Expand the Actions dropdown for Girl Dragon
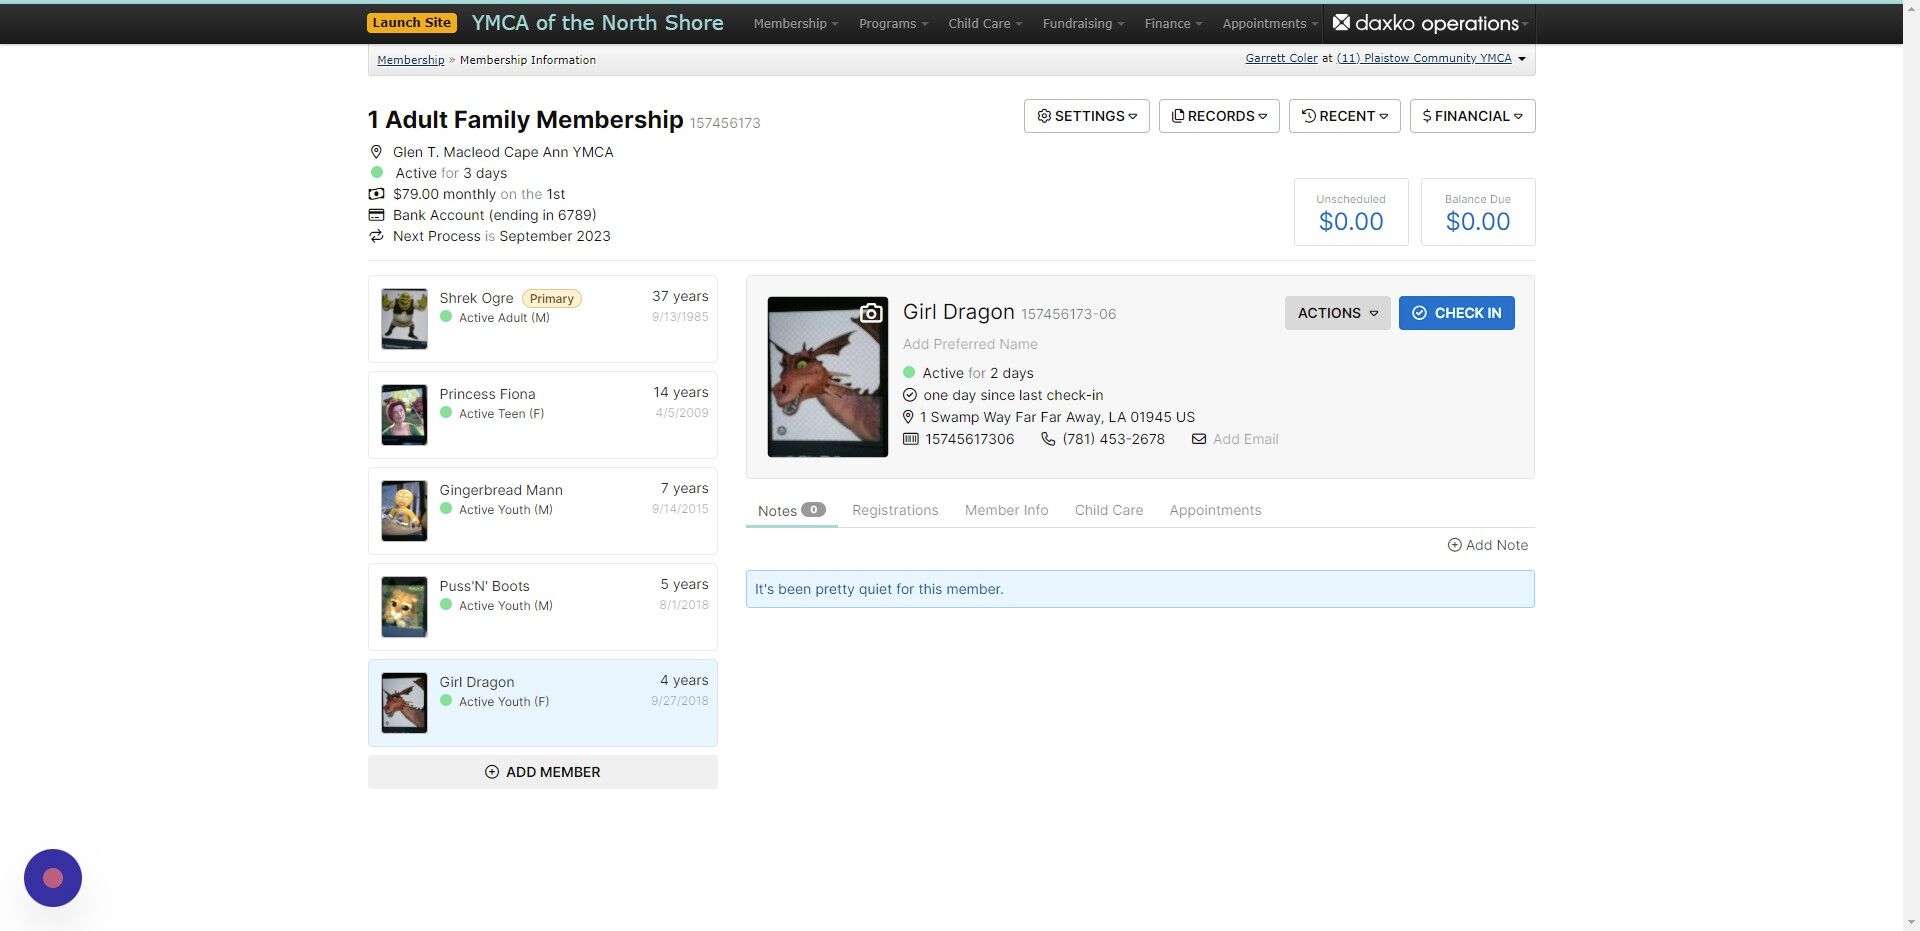Viewport: 1920px width, 931px height. [1337, 313]
